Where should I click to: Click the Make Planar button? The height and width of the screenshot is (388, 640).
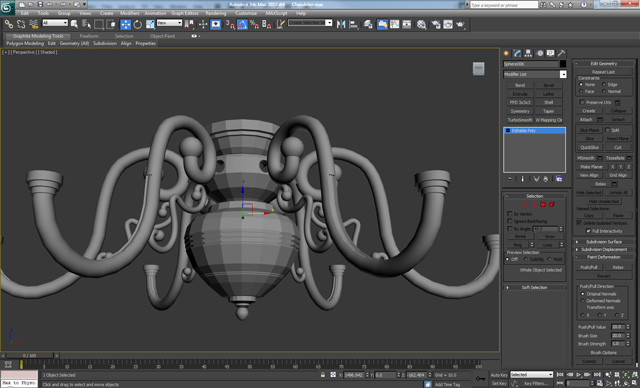(x=591, y=167)
